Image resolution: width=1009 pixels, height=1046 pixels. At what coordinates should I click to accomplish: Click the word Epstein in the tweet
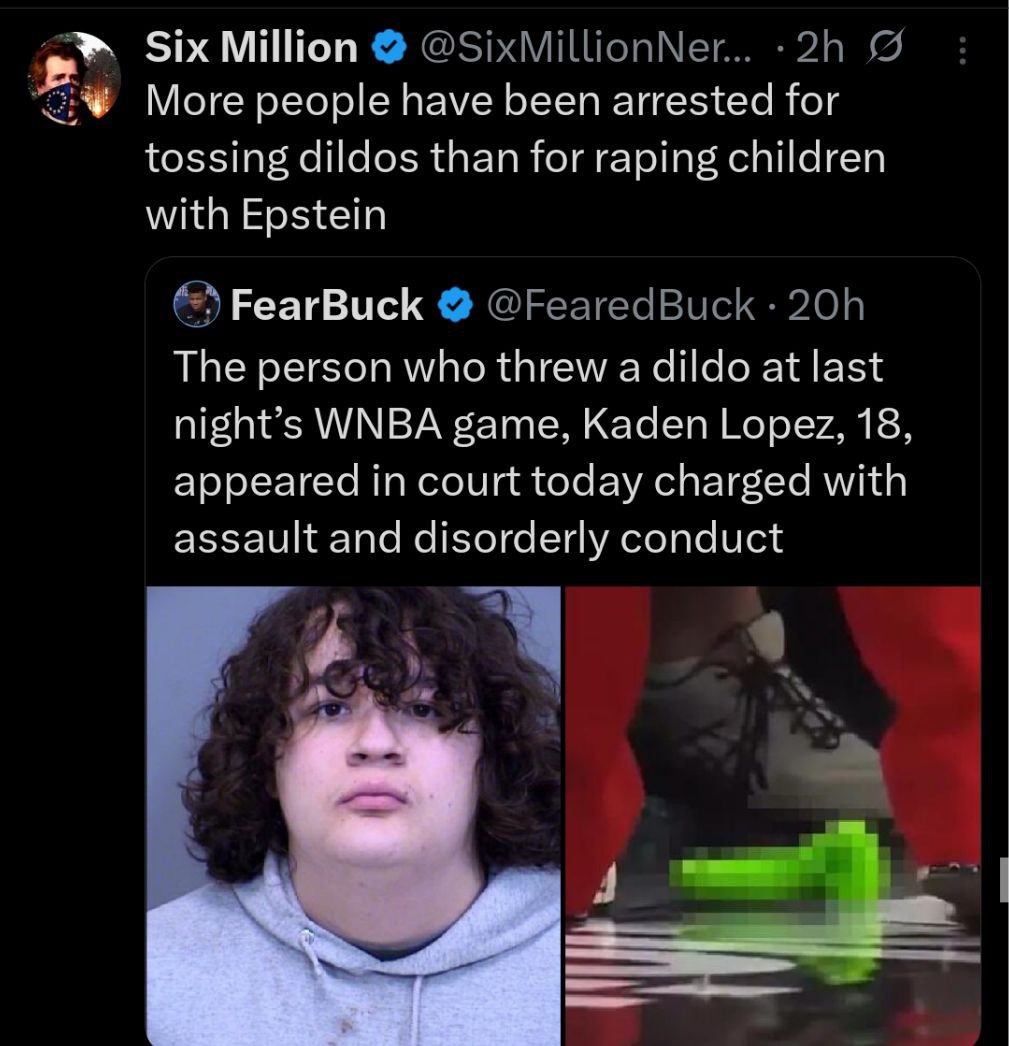click(313, 215)
